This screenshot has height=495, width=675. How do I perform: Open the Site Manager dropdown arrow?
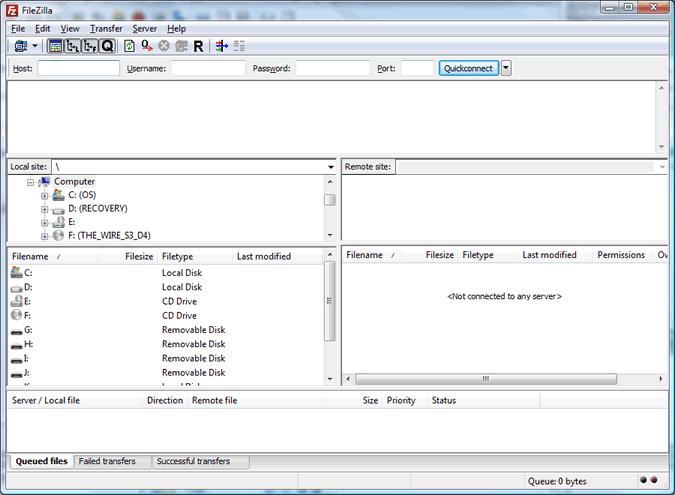[x=35, y=46]
